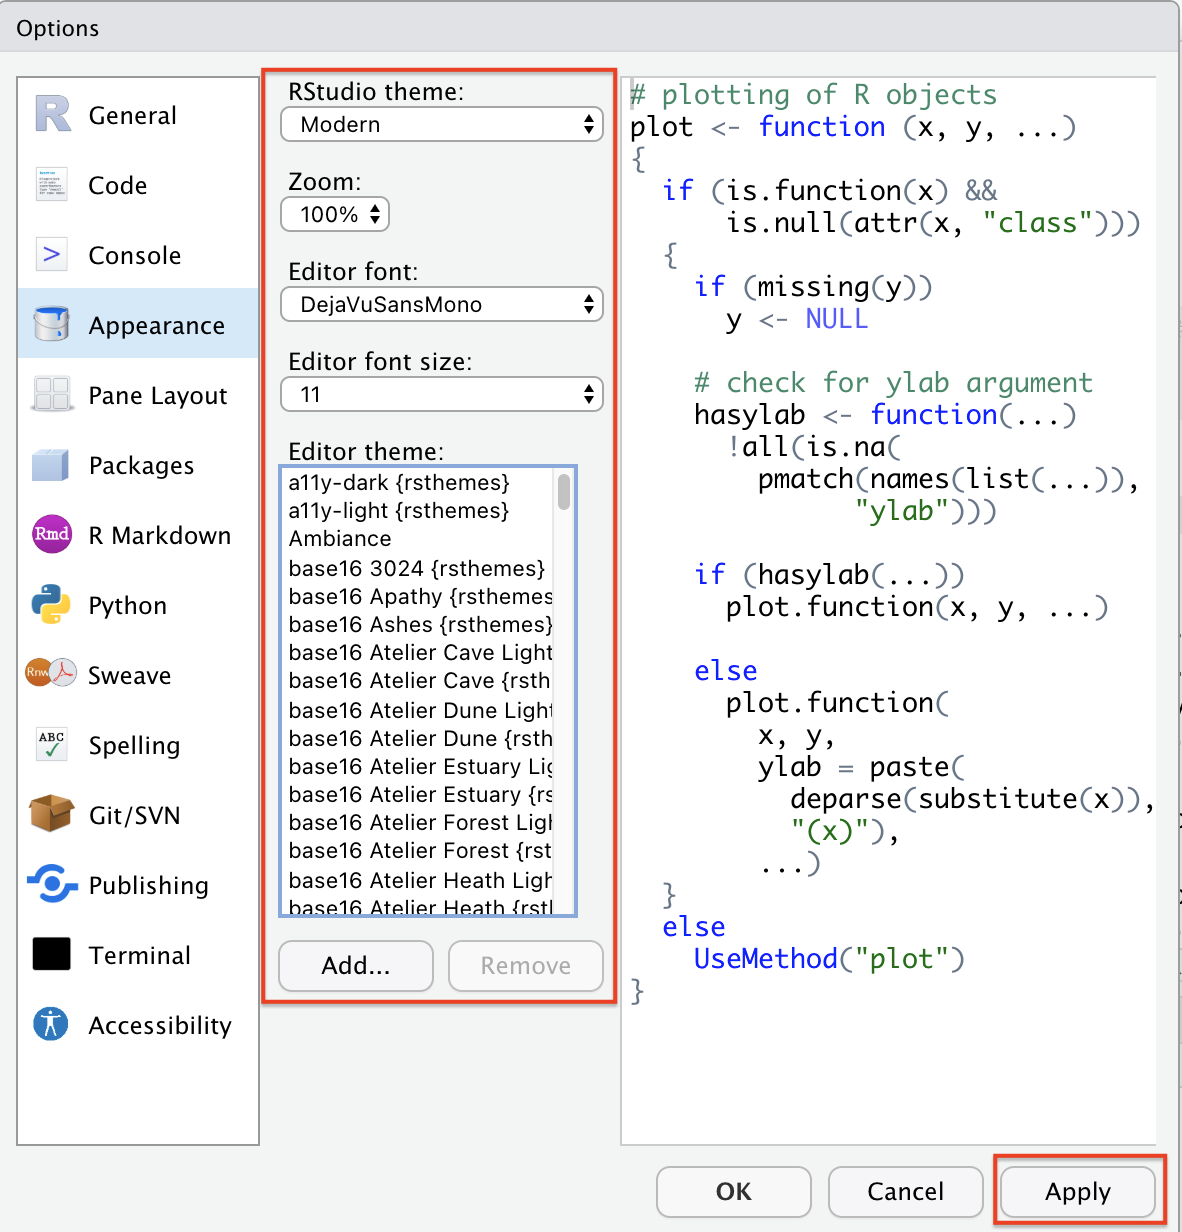Click the Packages box icon
The image size is (1182, 1232).
point(51,465)
